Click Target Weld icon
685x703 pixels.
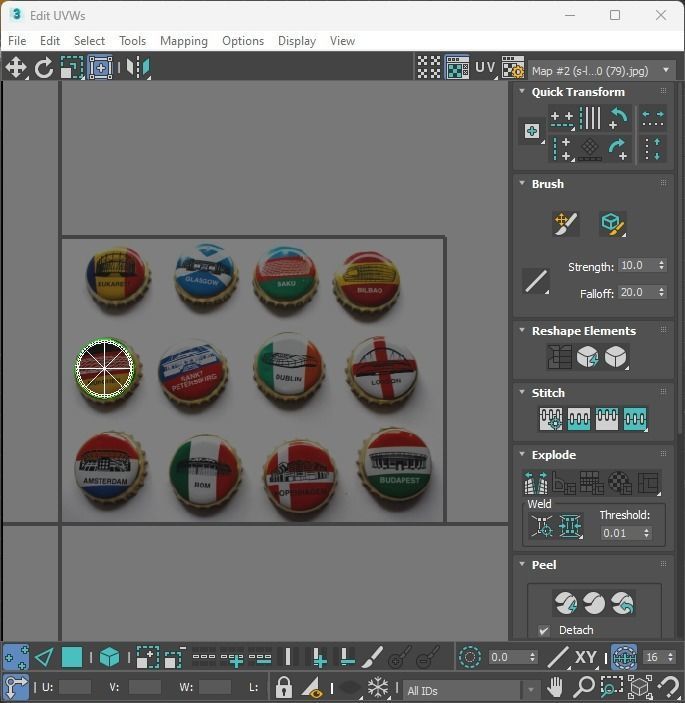tap(542, 525)
